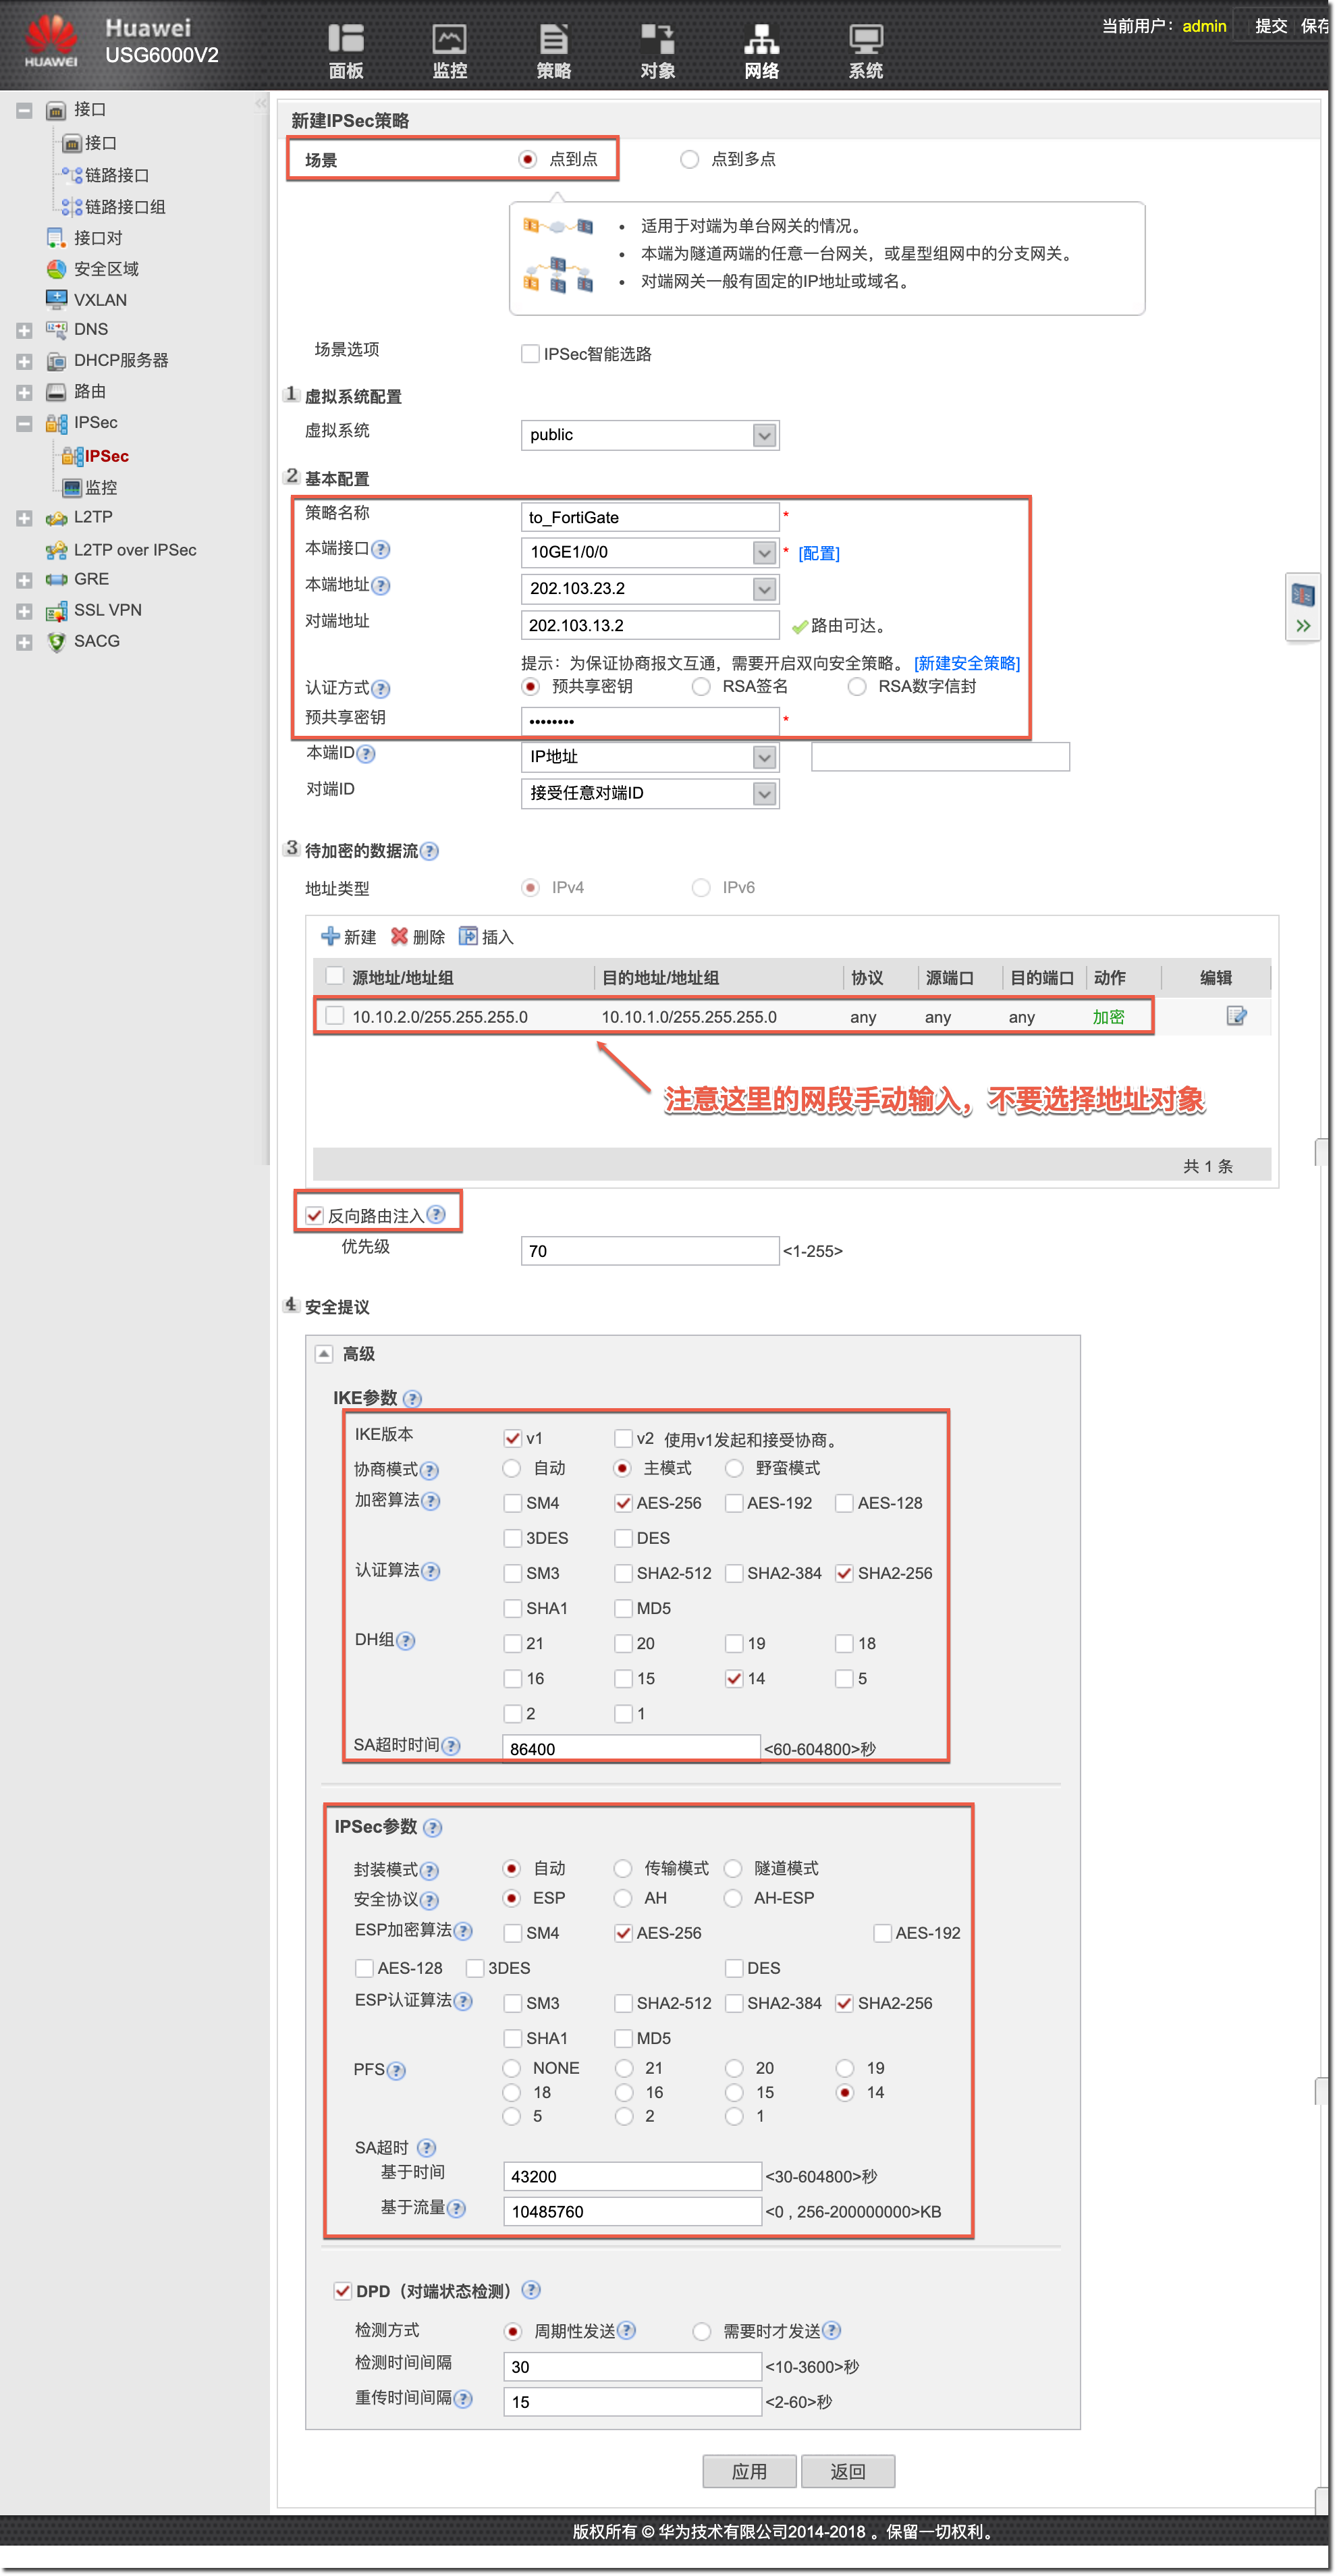1335x2576 pixels.
Task: Select the point-to-multipoint scenario radio
Action: pos(689,159)
